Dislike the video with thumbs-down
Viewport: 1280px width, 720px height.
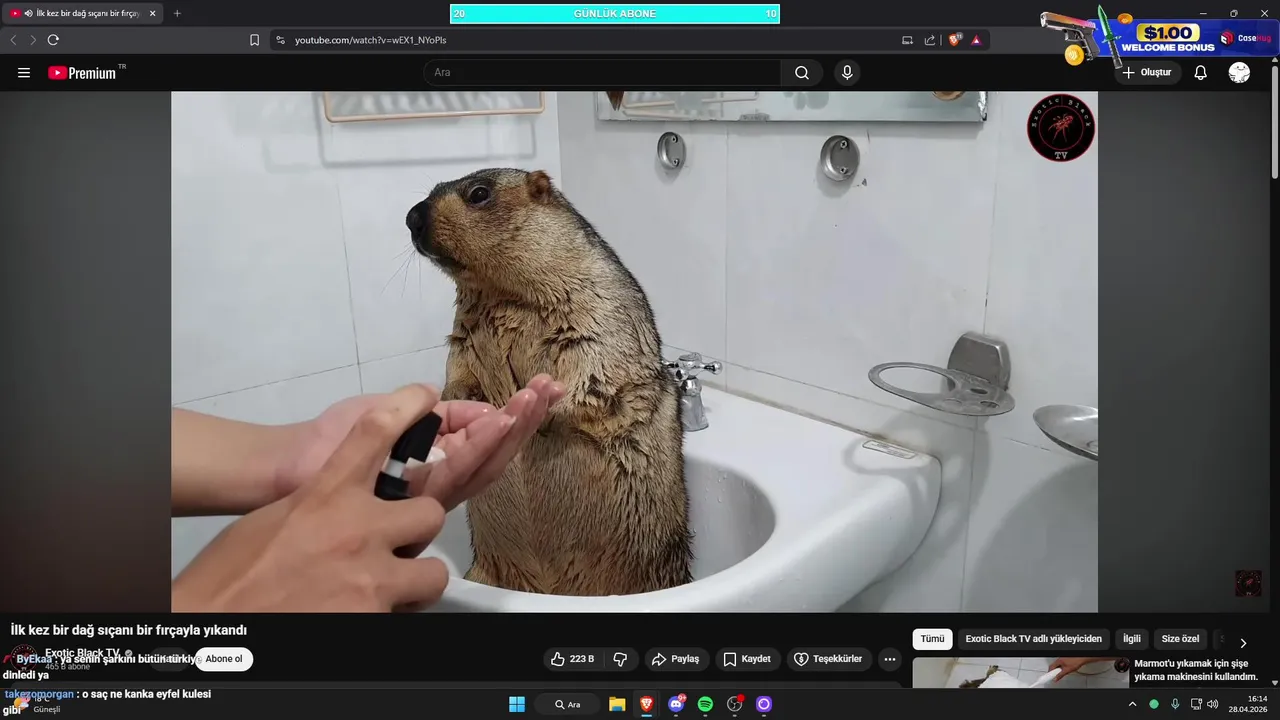pyautogui.click(x=620, y=659)
